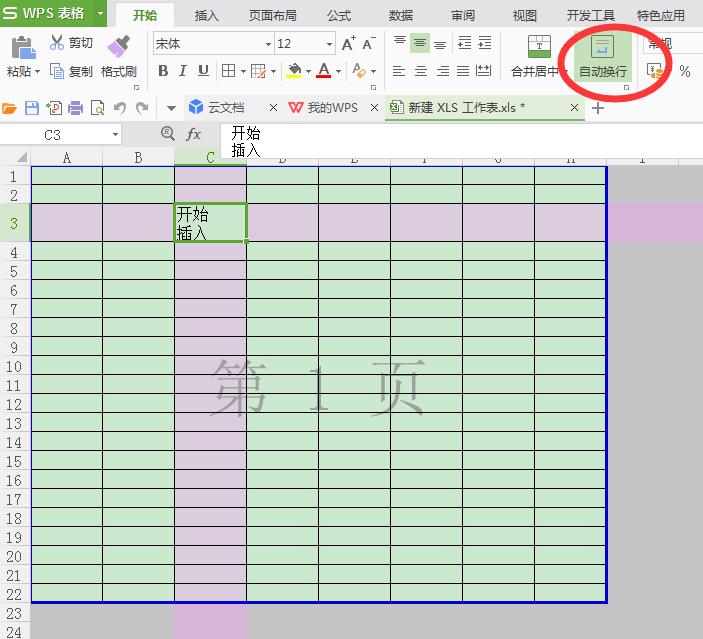Switch to the 插入 ribbon tab
The height and width of the screenshot is (639, 703).
(x=206, y=16)
